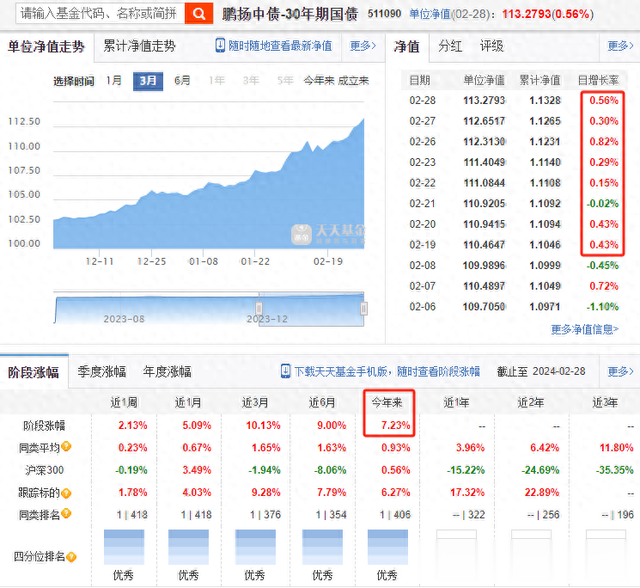This screenshot has width=640, height=588.
Task: Click help icon next to 同类排名
Action: (x=67, y=513)
